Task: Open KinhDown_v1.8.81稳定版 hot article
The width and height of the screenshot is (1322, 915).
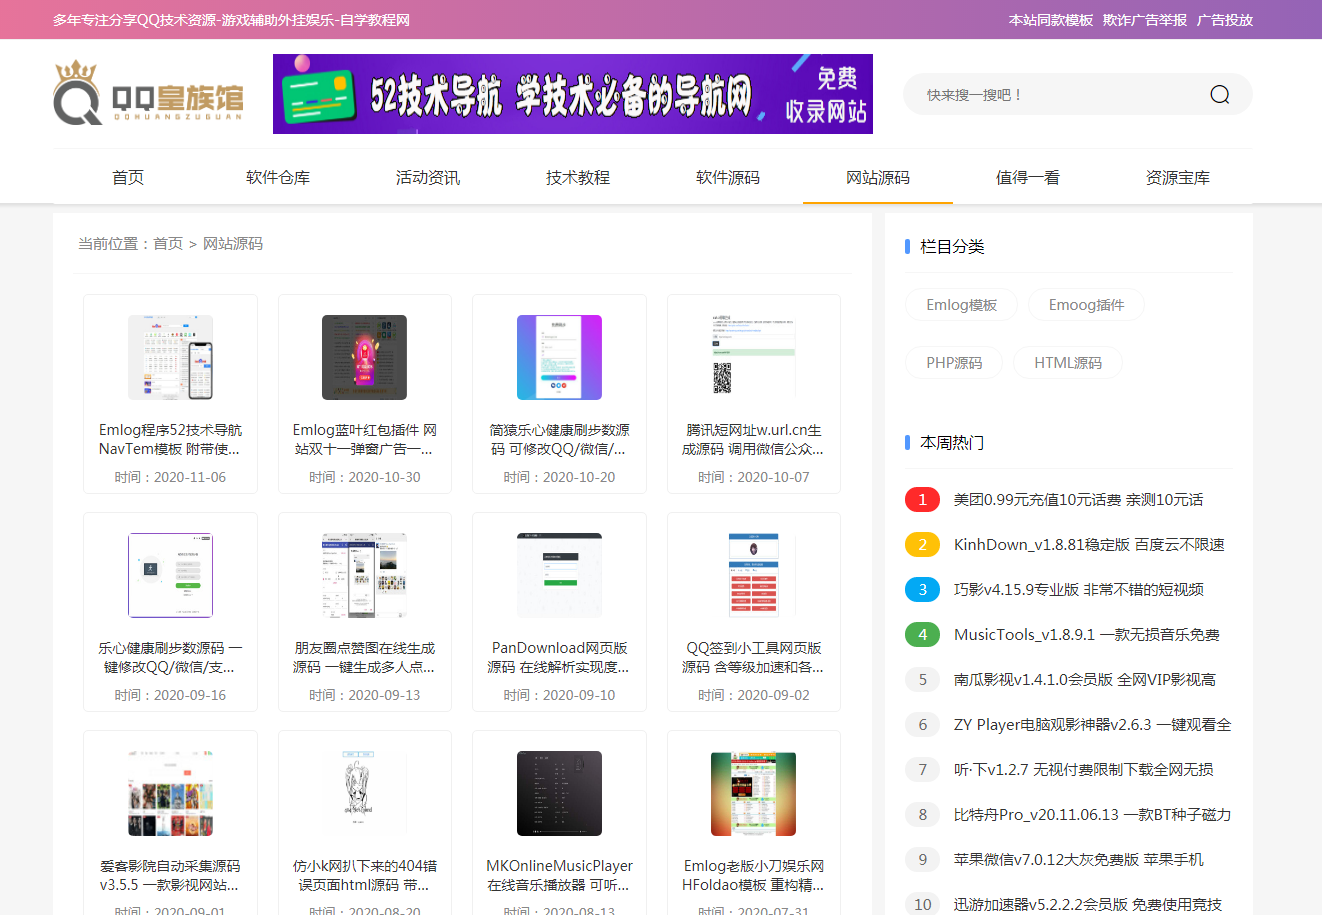Action: tap(1088, 545)
